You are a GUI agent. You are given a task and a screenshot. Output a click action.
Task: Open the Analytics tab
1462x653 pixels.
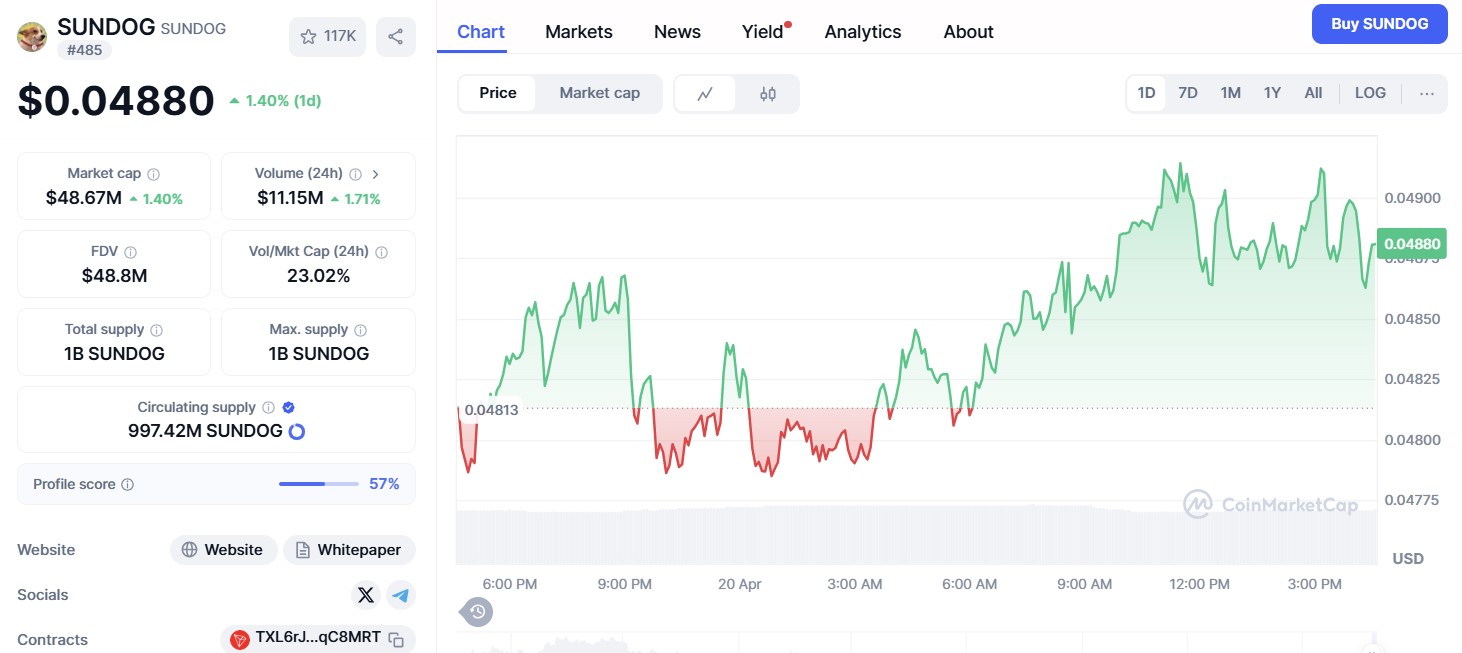862,32
